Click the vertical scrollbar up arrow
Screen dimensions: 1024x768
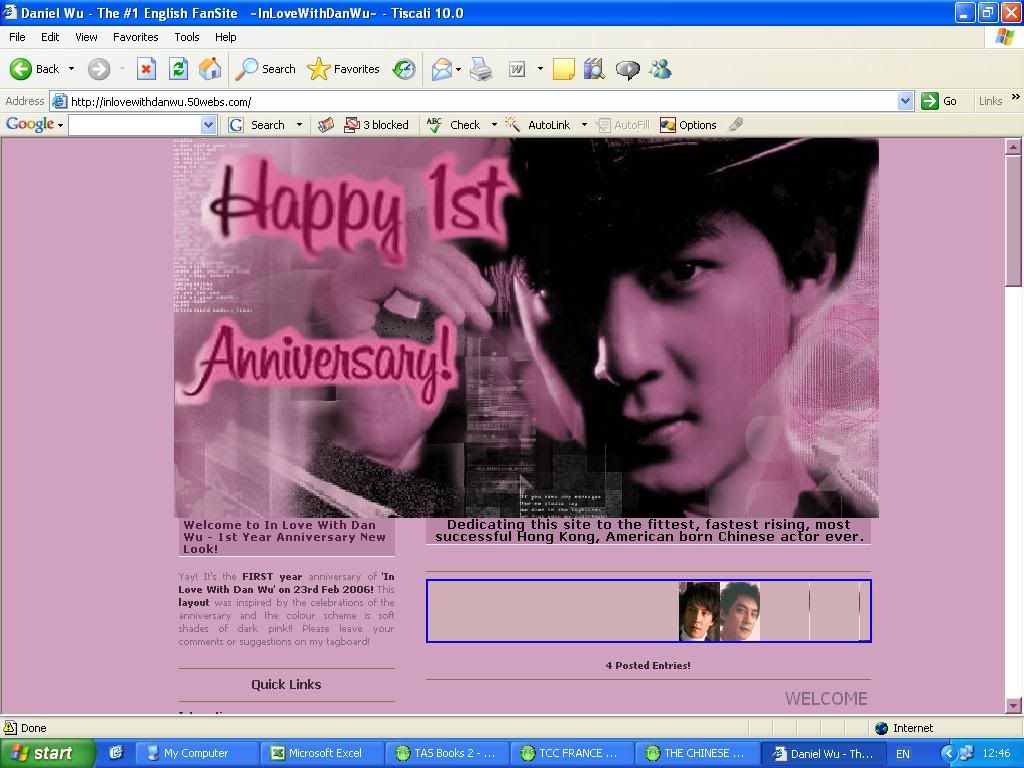tap(1013, 147)
